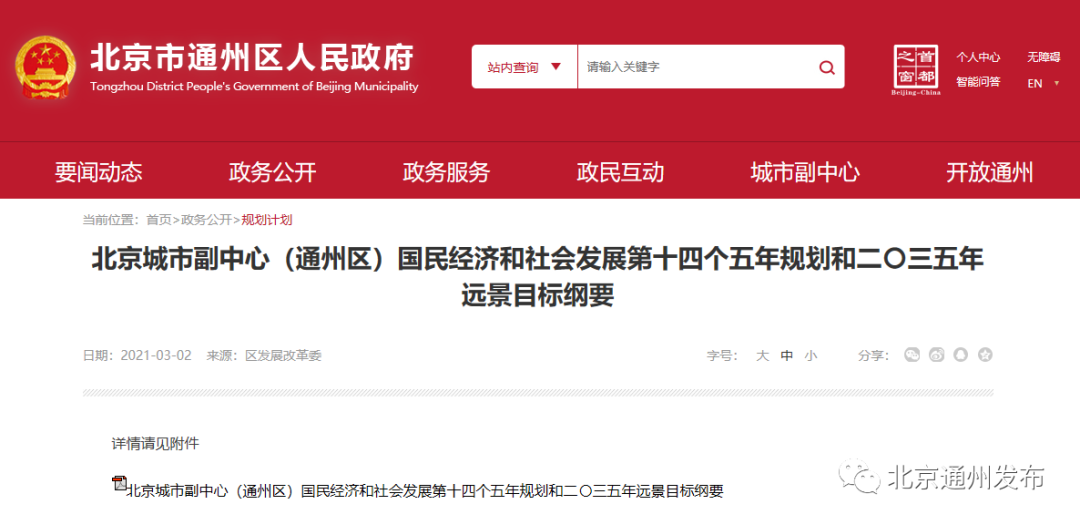Viewport: 1080px width, 525px height.
Task: Open the 政务公开 navigation menu
Action: pyautogui.click(x=272, y=172)
